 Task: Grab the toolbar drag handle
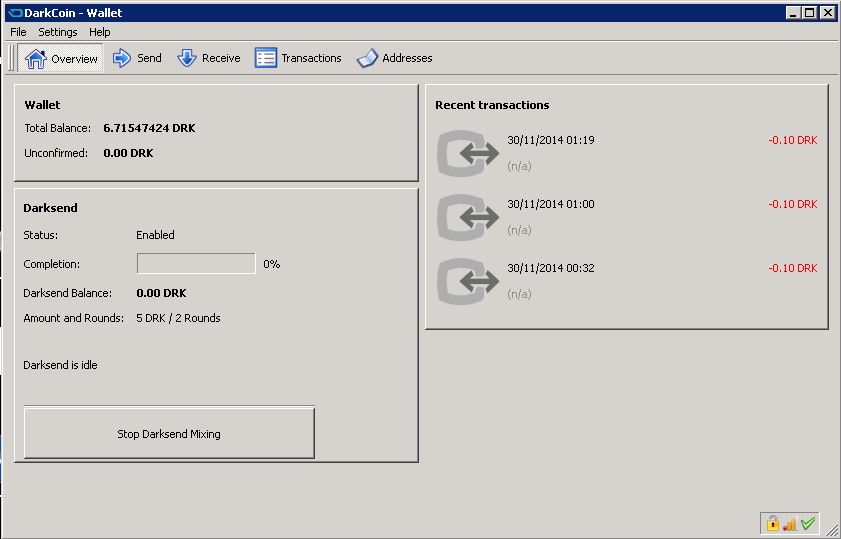point(11,58)
